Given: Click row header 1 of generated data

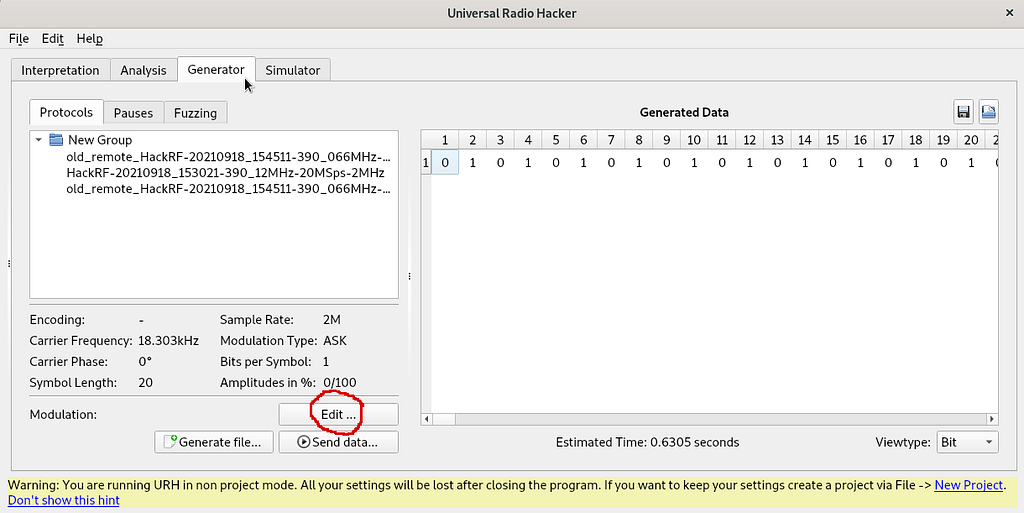Looking at the screenshot, I should coord(426,163).
